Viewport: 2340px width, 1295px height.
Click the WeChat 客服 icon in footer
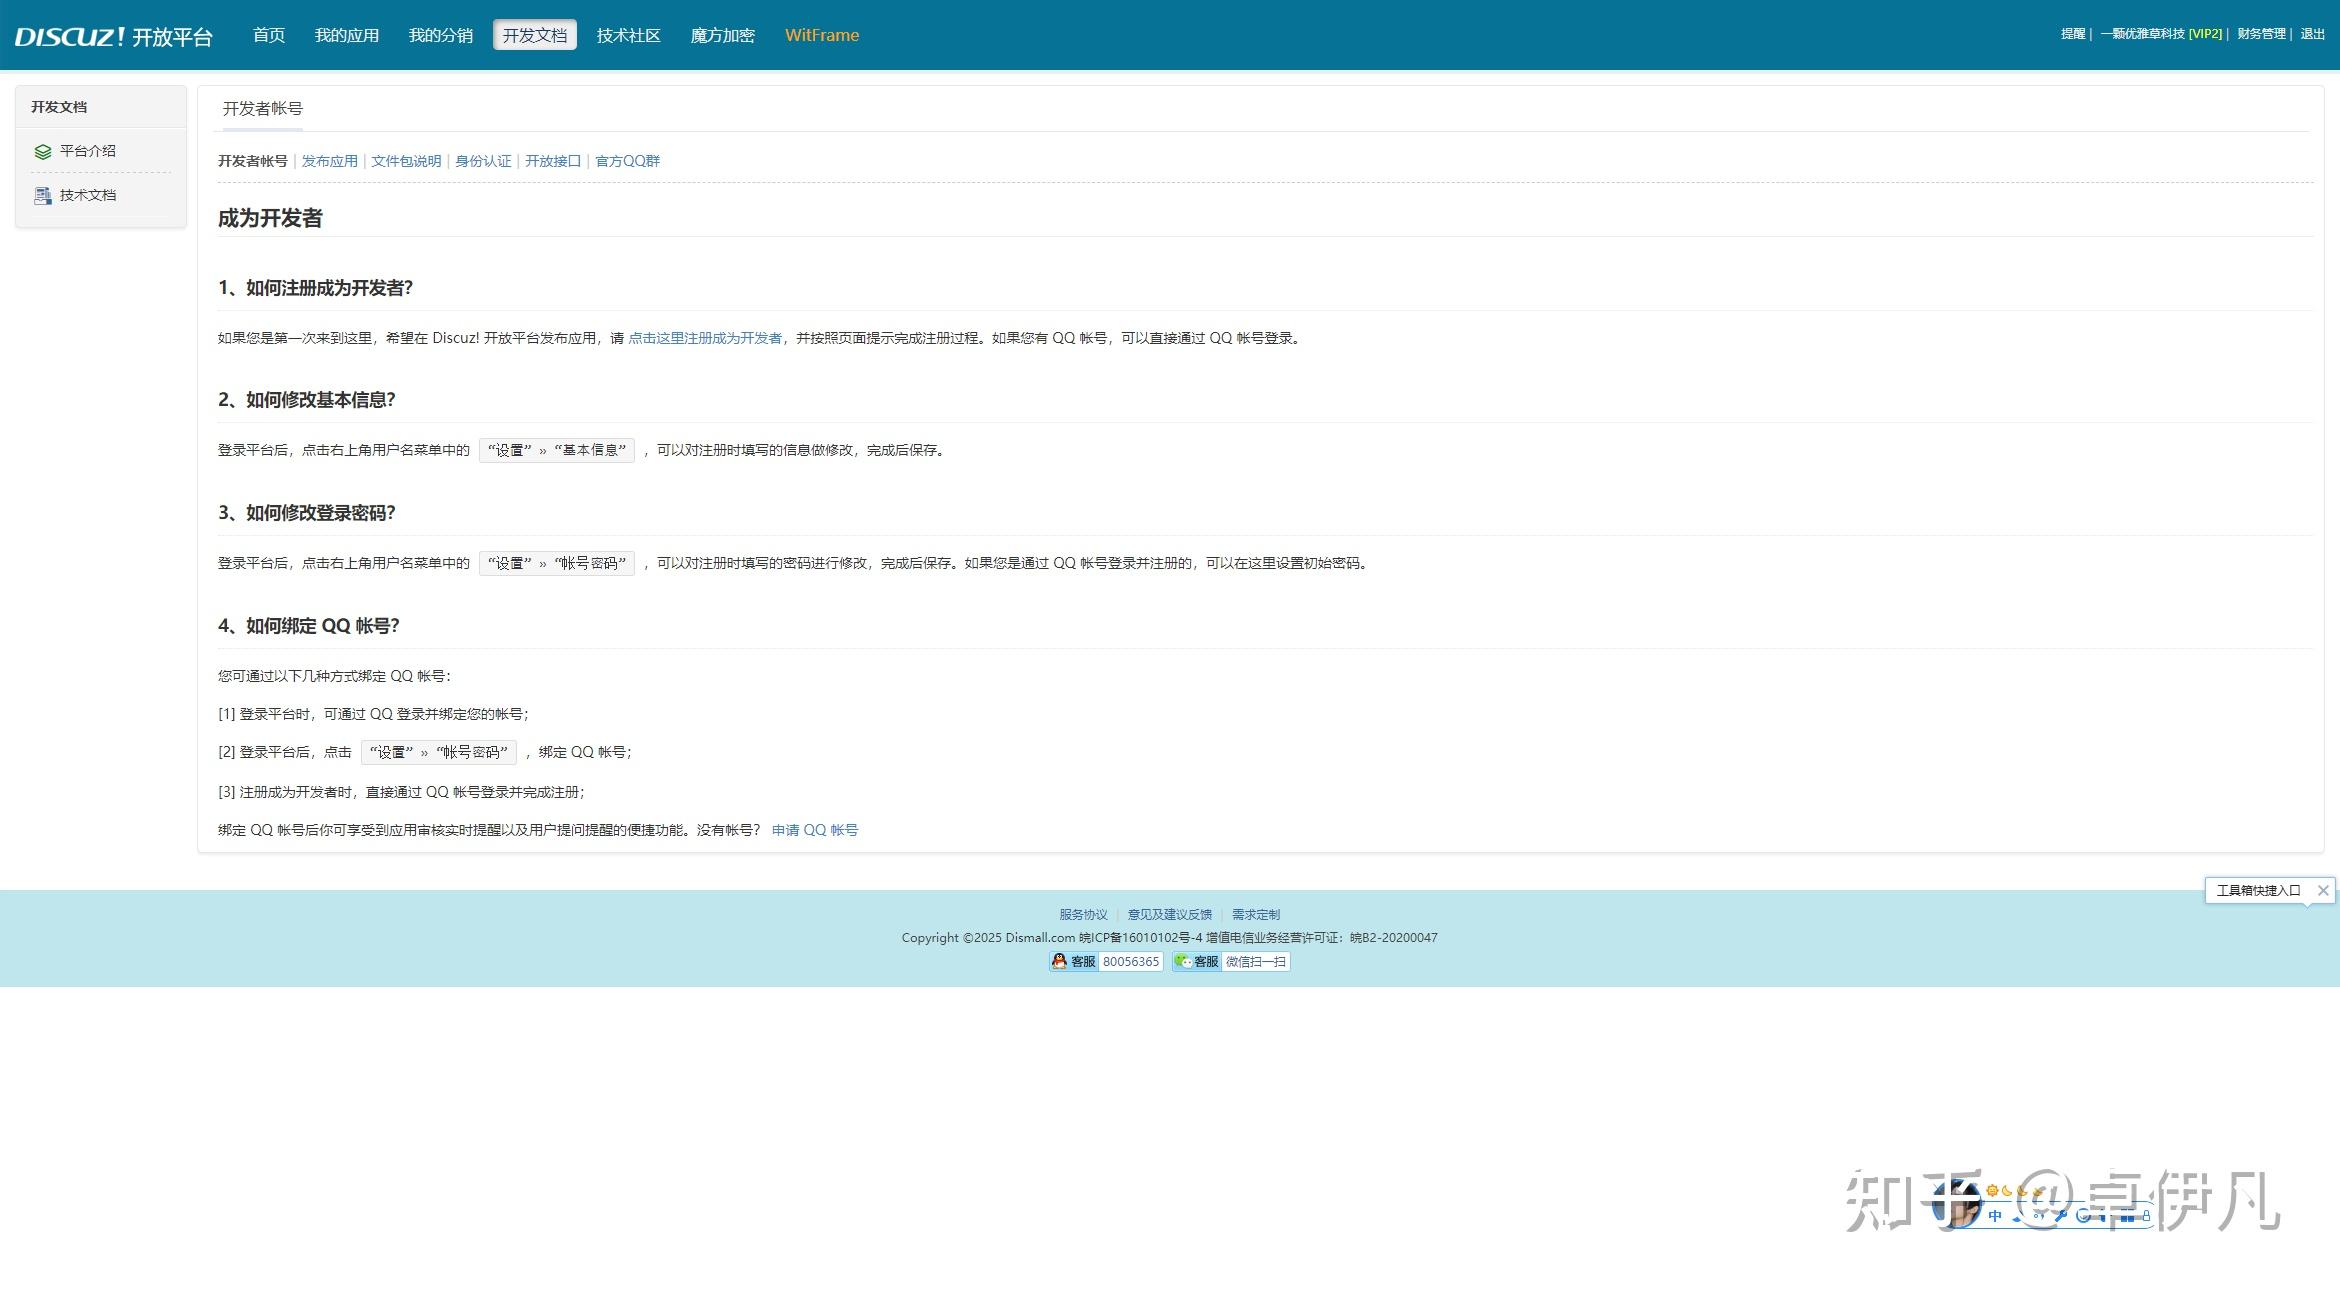1183,961
